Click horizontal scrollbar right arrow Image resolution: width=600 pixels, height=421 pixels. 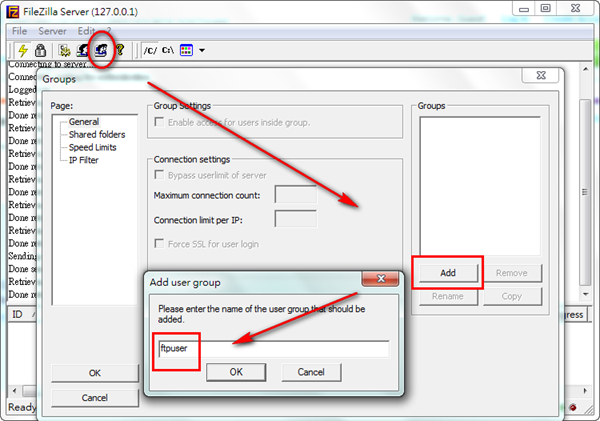pyautogui.click(x=585, y=391)
